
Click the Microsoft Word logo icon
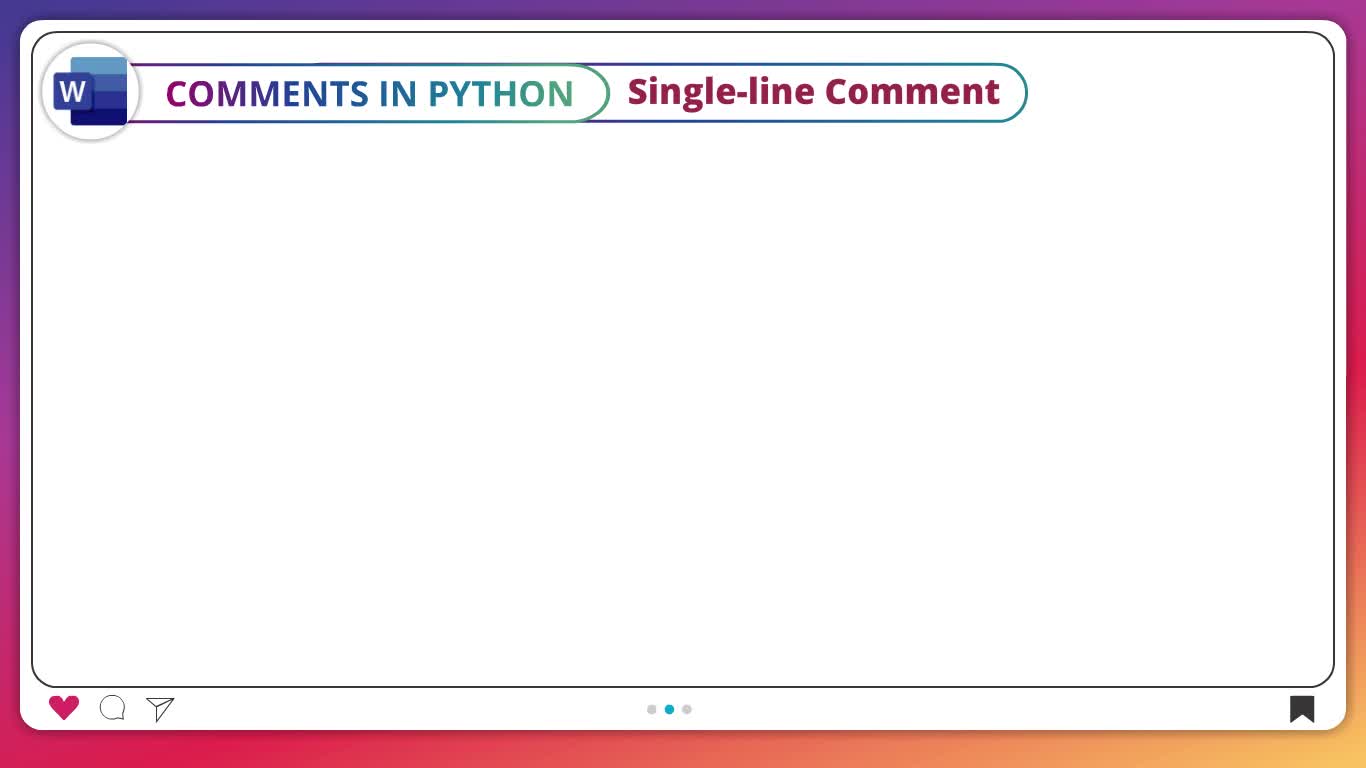90,92
